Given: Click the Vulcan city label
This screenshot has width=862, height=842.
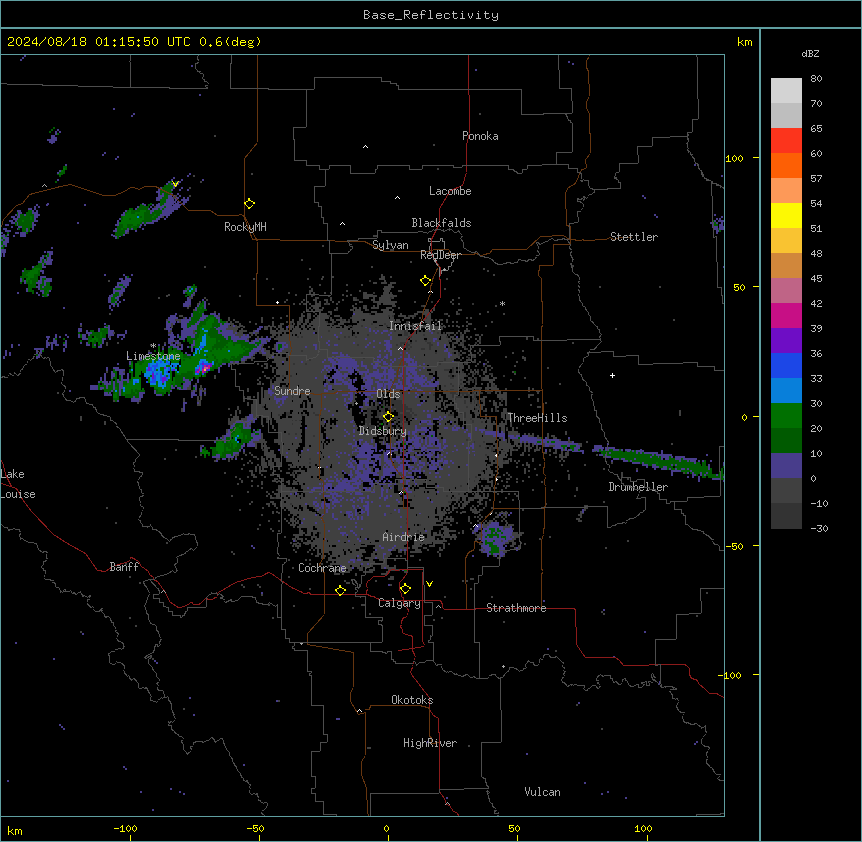Looking at the screenshot, I should pyautogui.click(x=543, y=792).
